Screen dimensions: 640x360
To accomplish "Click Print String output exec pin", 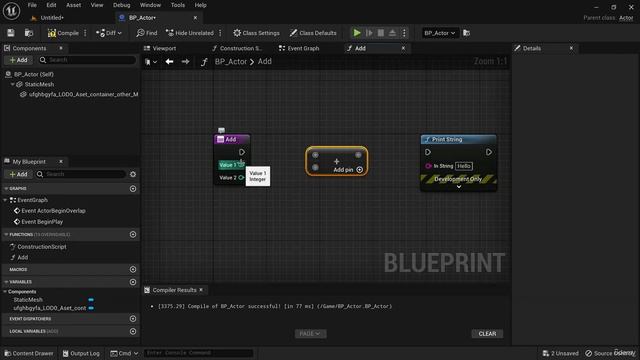I will coord(489,152).
